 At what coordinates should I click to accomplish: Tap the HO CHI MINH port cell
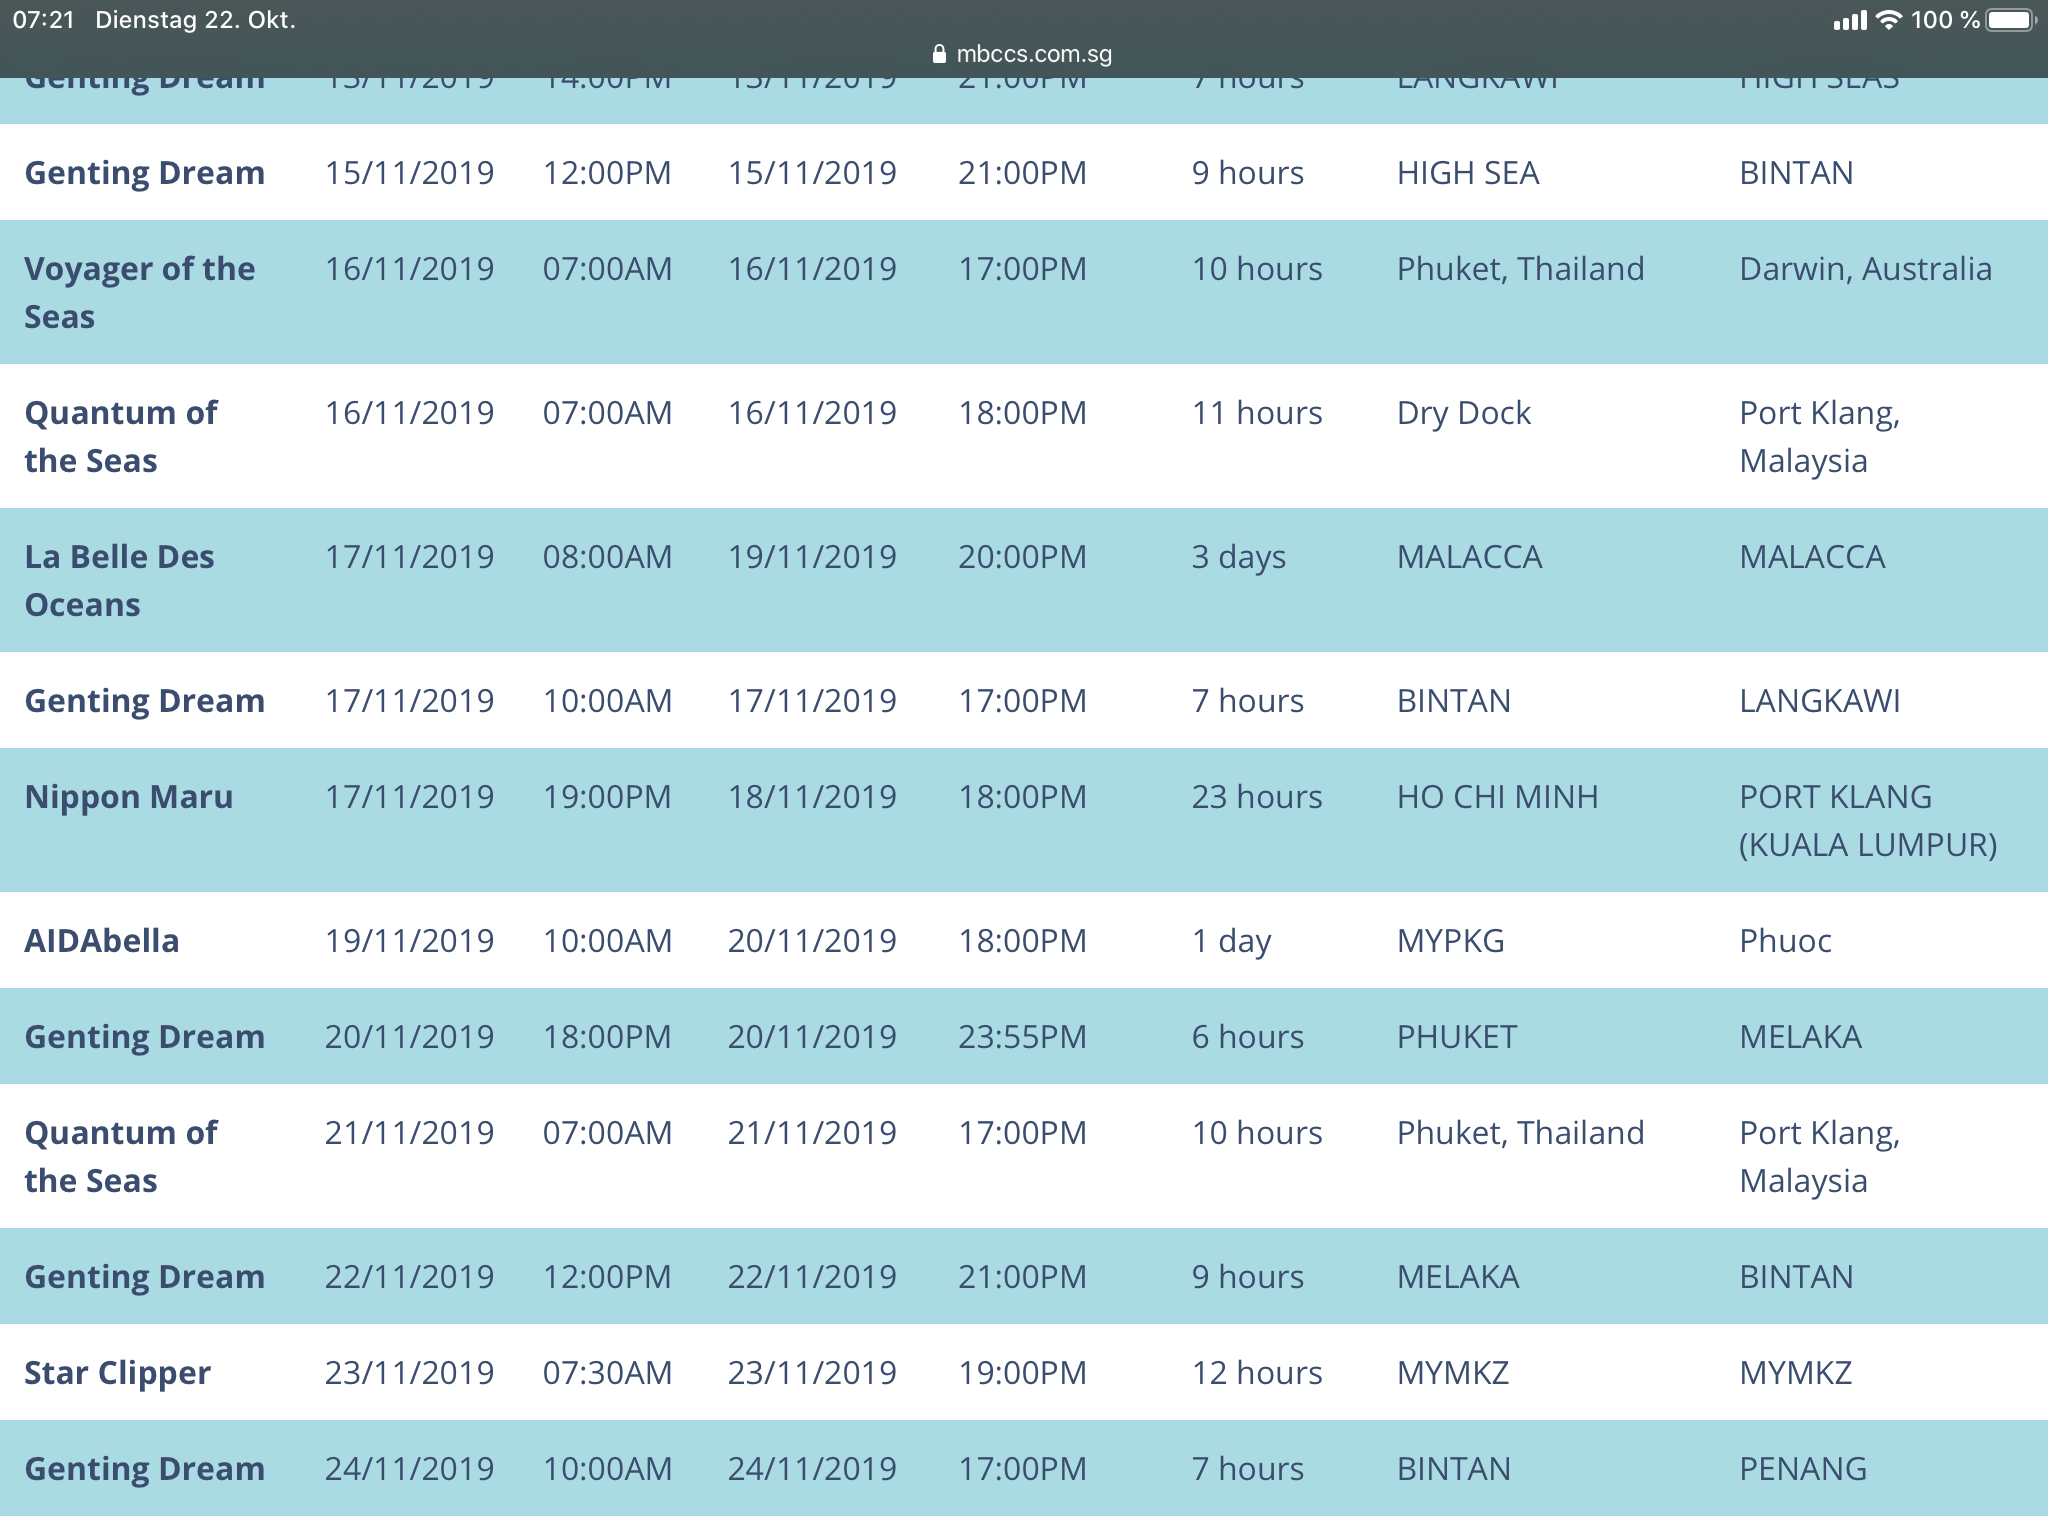pyautogui.click(x=1497, y=797)
